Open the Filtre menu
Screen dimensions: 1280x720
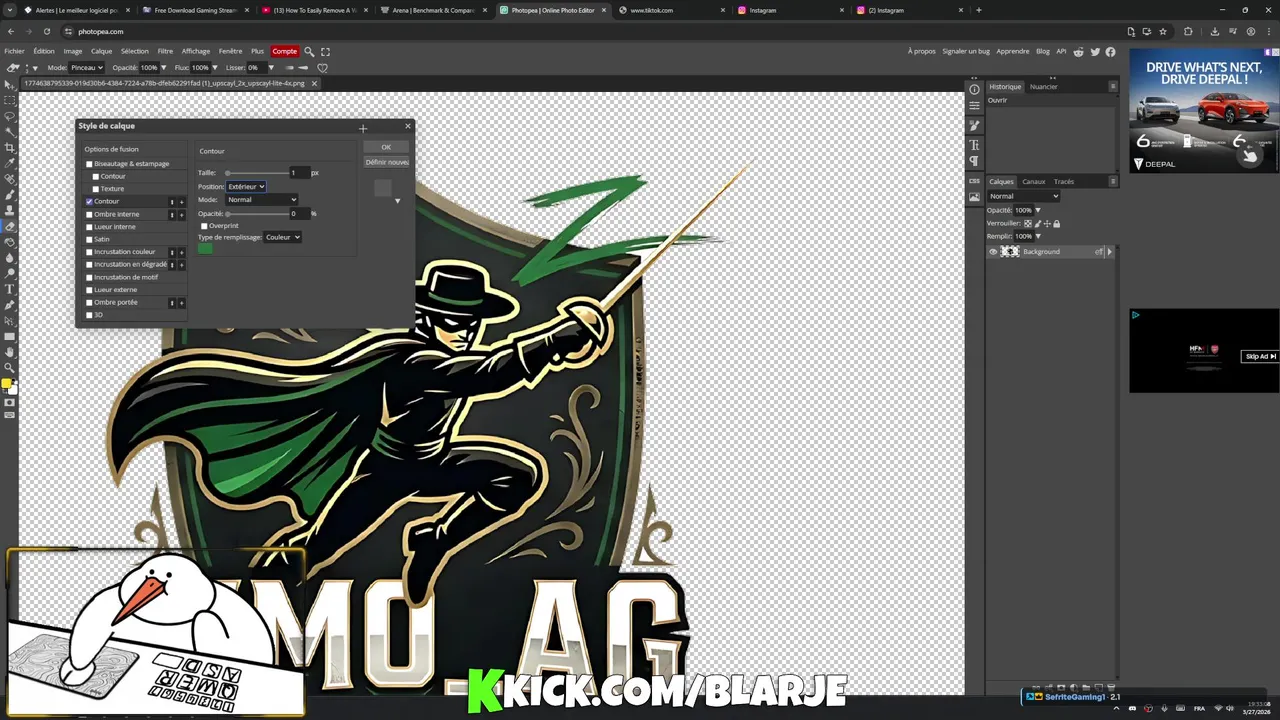(x=165, y=51)
